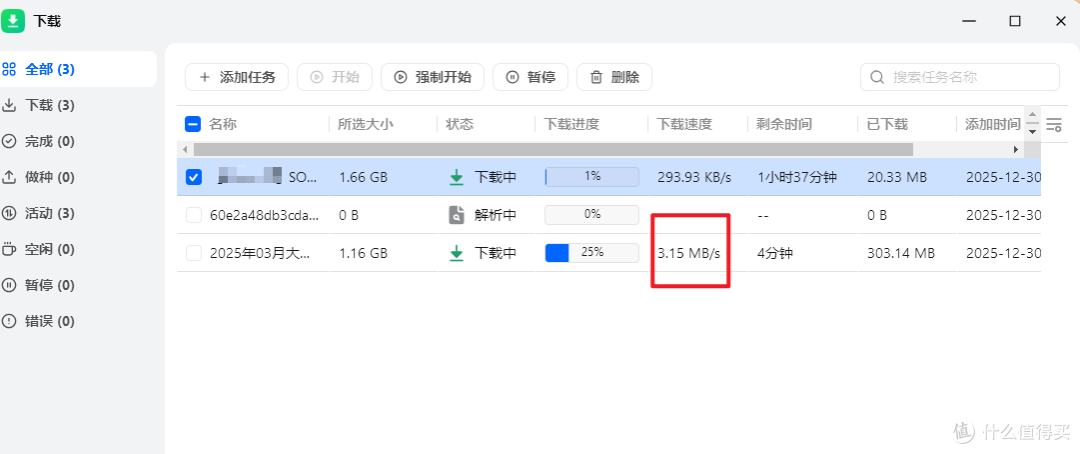Image resolution: width=1080 pixels, height=454 pixels.
Task: Click the horizontal scrollbar thumb under the headers
Action: 553,149
